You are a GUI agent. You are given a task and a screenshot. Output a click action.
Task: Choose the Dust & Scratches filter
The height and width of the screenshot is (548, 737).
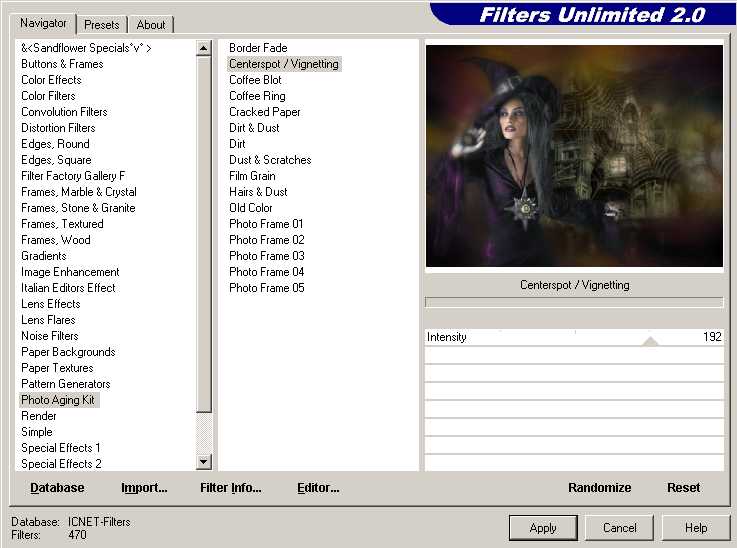[270, 160]
